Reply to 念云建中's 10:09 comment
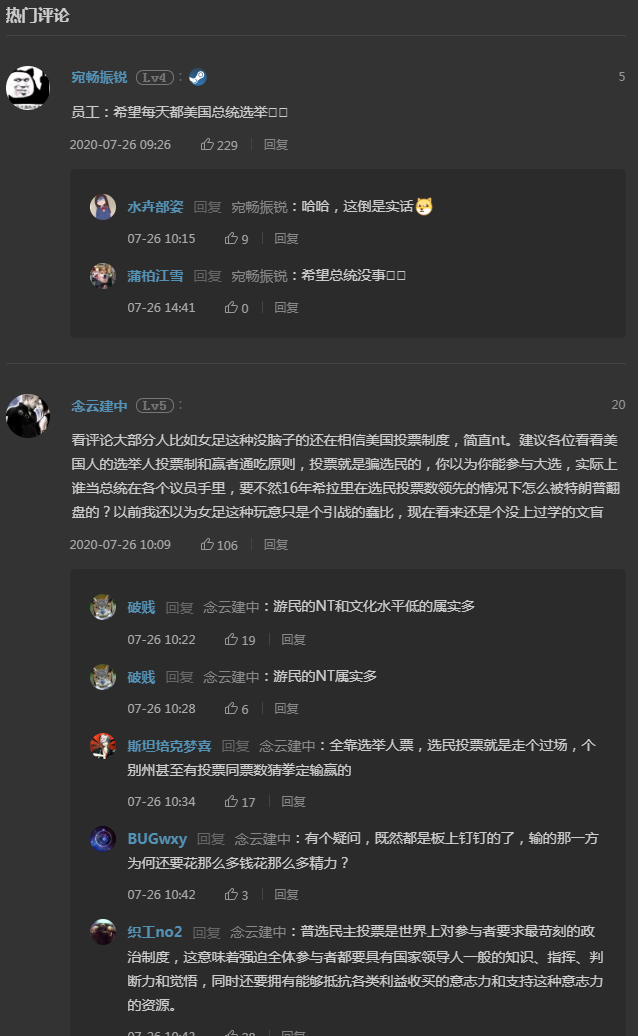The image size is (638, 1036). click(276, 545)
